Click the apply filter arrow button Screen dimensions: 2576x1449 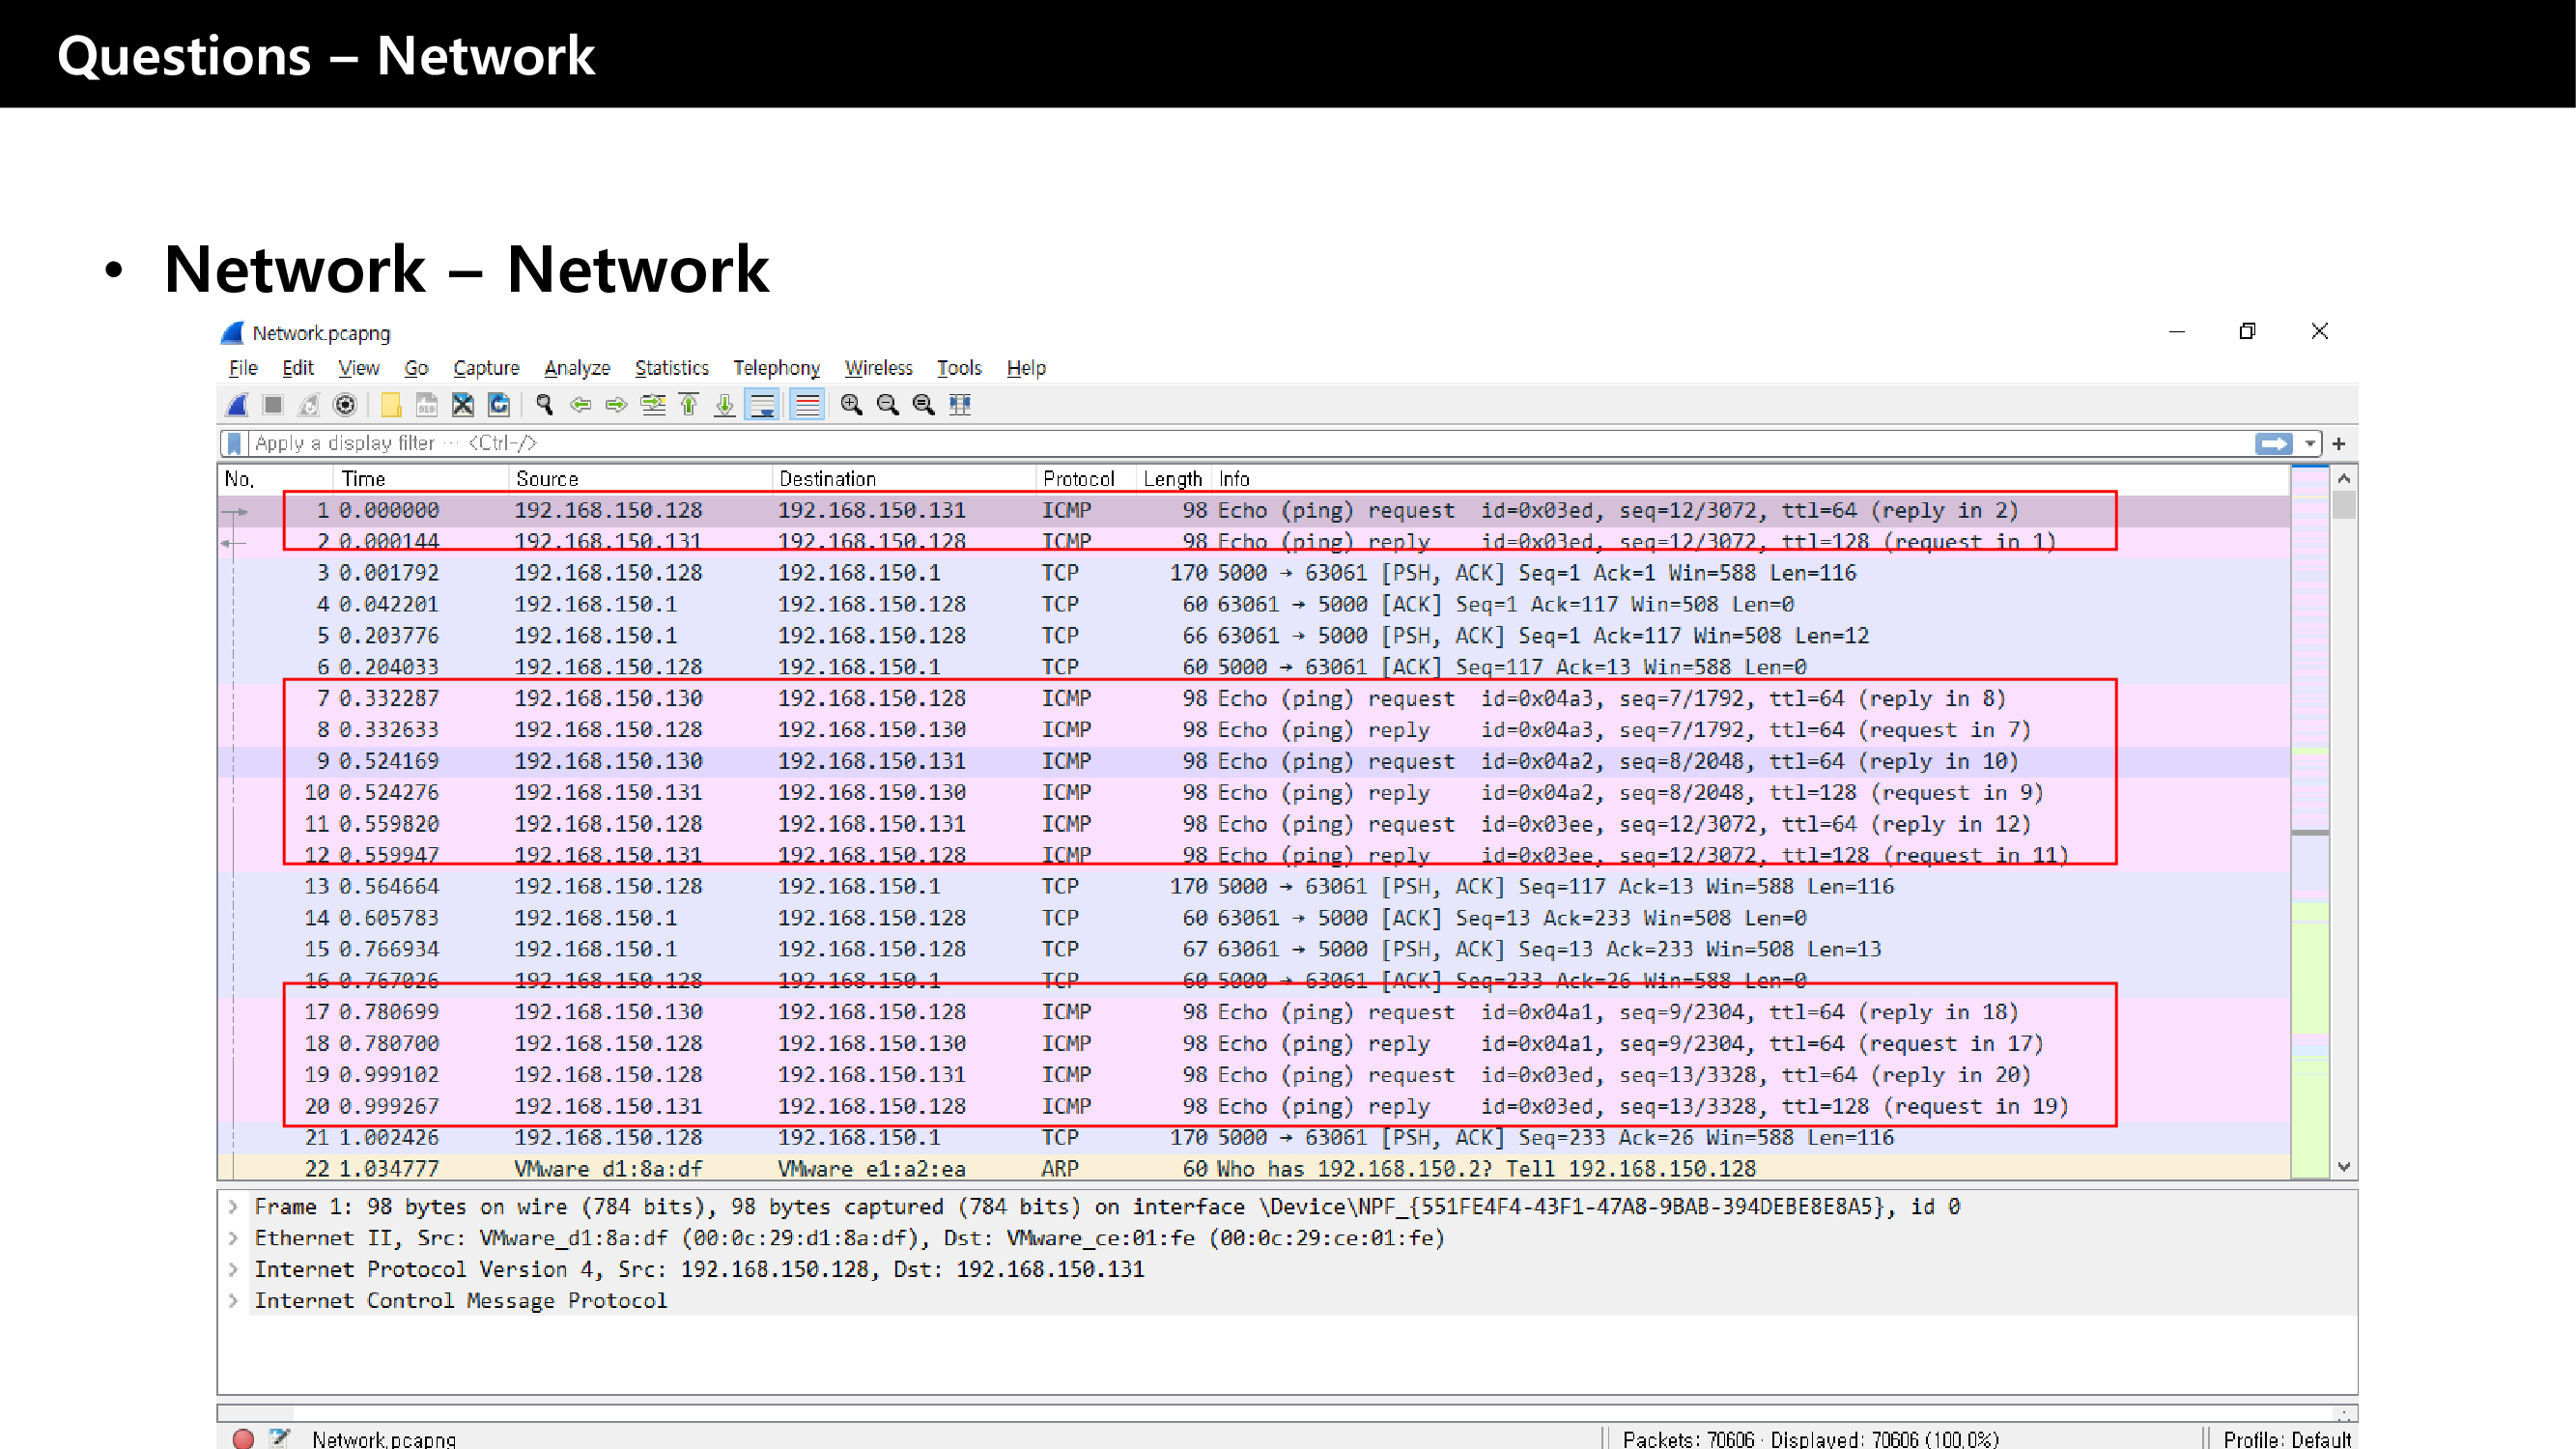(2273, 443)
